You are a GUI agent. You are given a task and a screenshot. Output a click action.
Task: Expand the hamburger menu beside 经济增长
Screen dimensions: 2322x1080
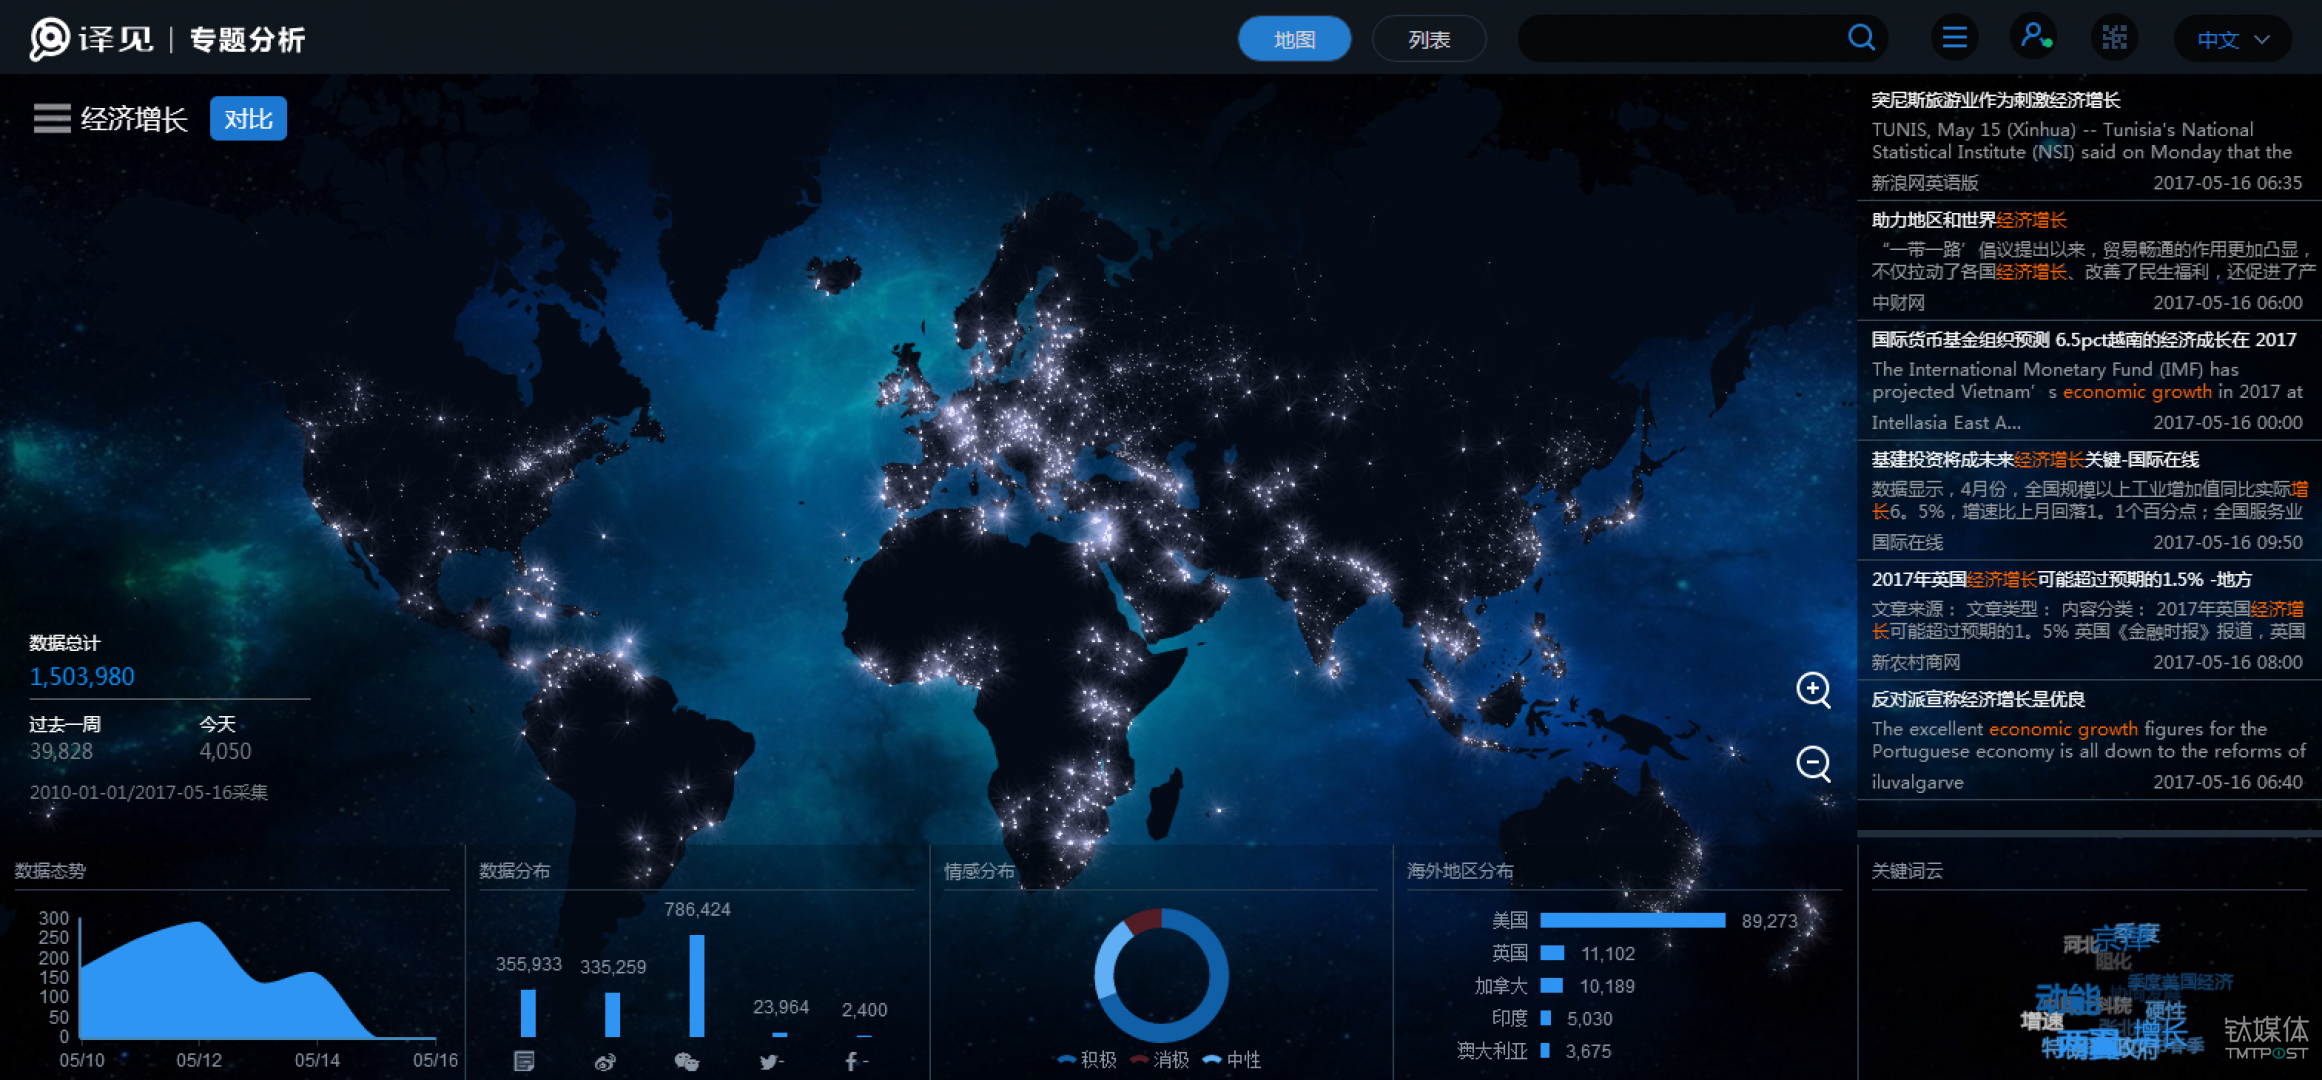52,119
